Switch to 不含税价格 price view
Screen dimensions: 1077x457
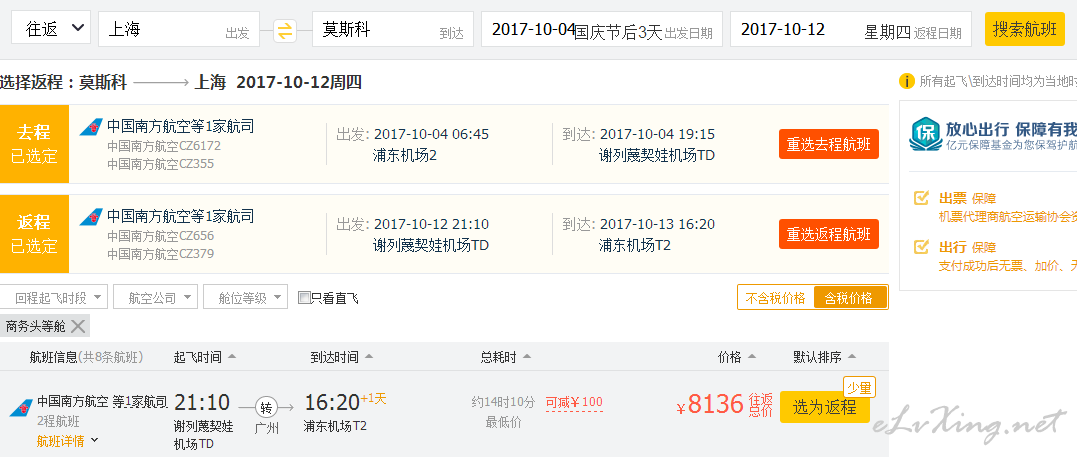click(775, 298)
